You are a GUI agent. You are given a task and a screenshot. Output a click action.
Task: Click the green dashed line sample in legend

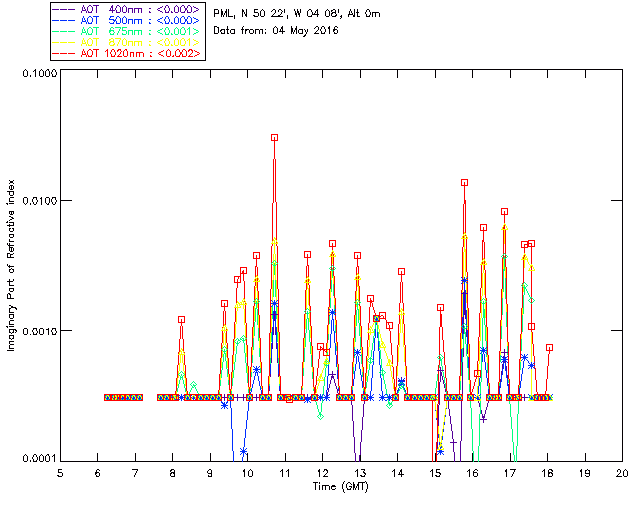click(x=64, y=32)
